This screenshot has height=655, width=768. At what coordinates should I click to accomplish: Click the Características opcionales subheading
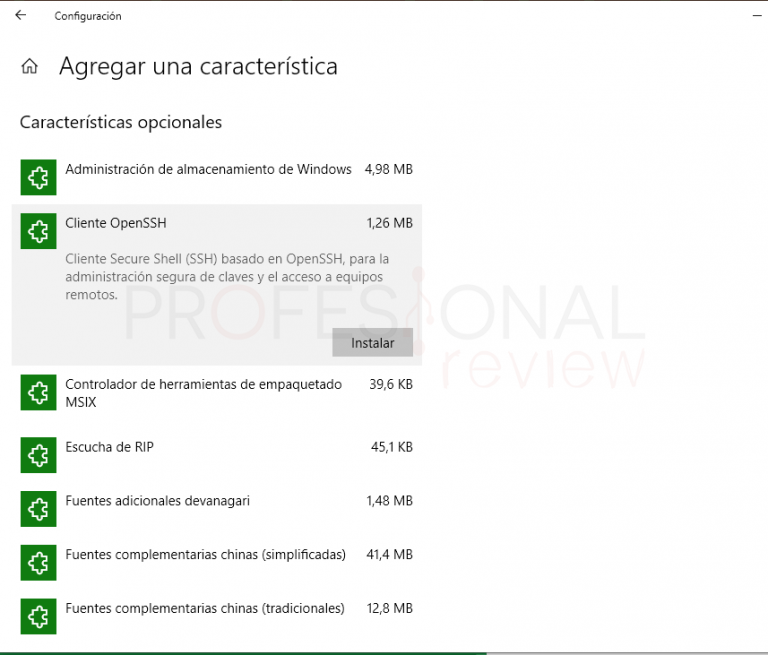click(x=120, y=122)
